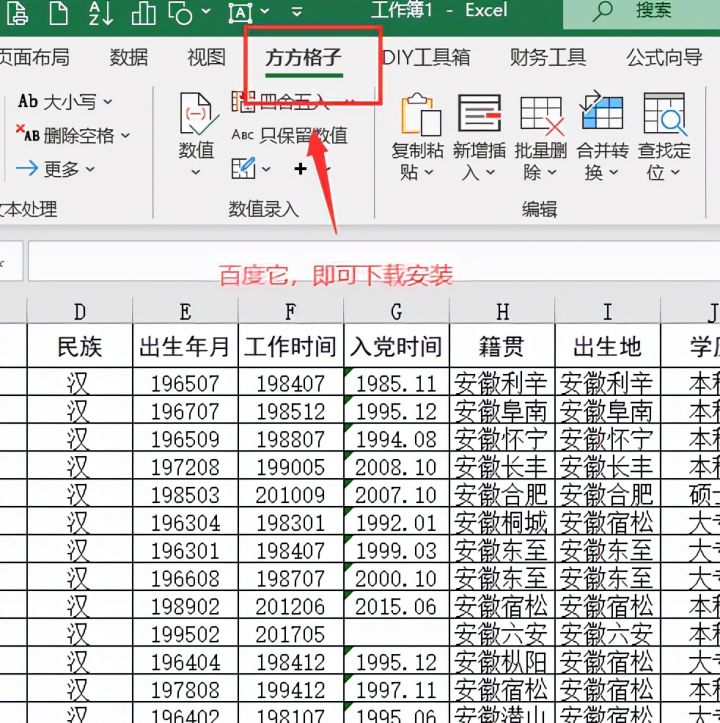Viewport: 720px width, 723px height.
Task: Click the 出生年月 header cell
Action: coord(185,346)
